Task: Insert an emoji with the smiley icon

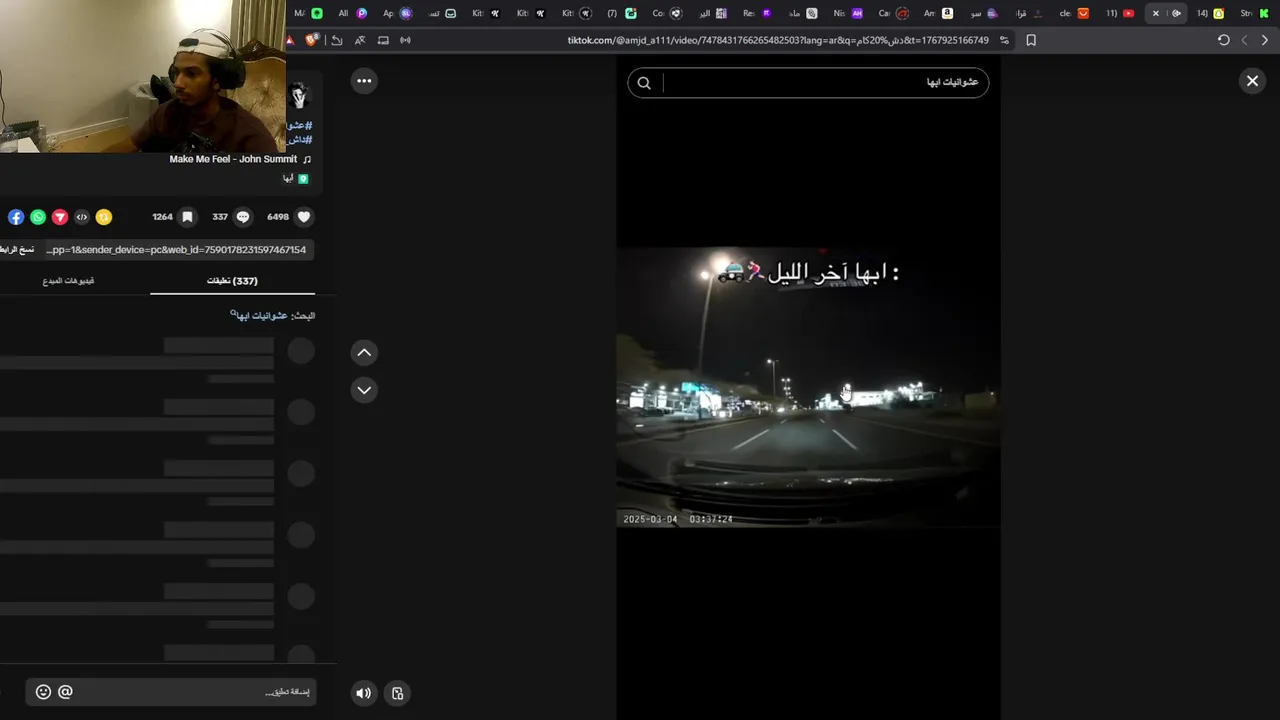Action: pos(43,692)
